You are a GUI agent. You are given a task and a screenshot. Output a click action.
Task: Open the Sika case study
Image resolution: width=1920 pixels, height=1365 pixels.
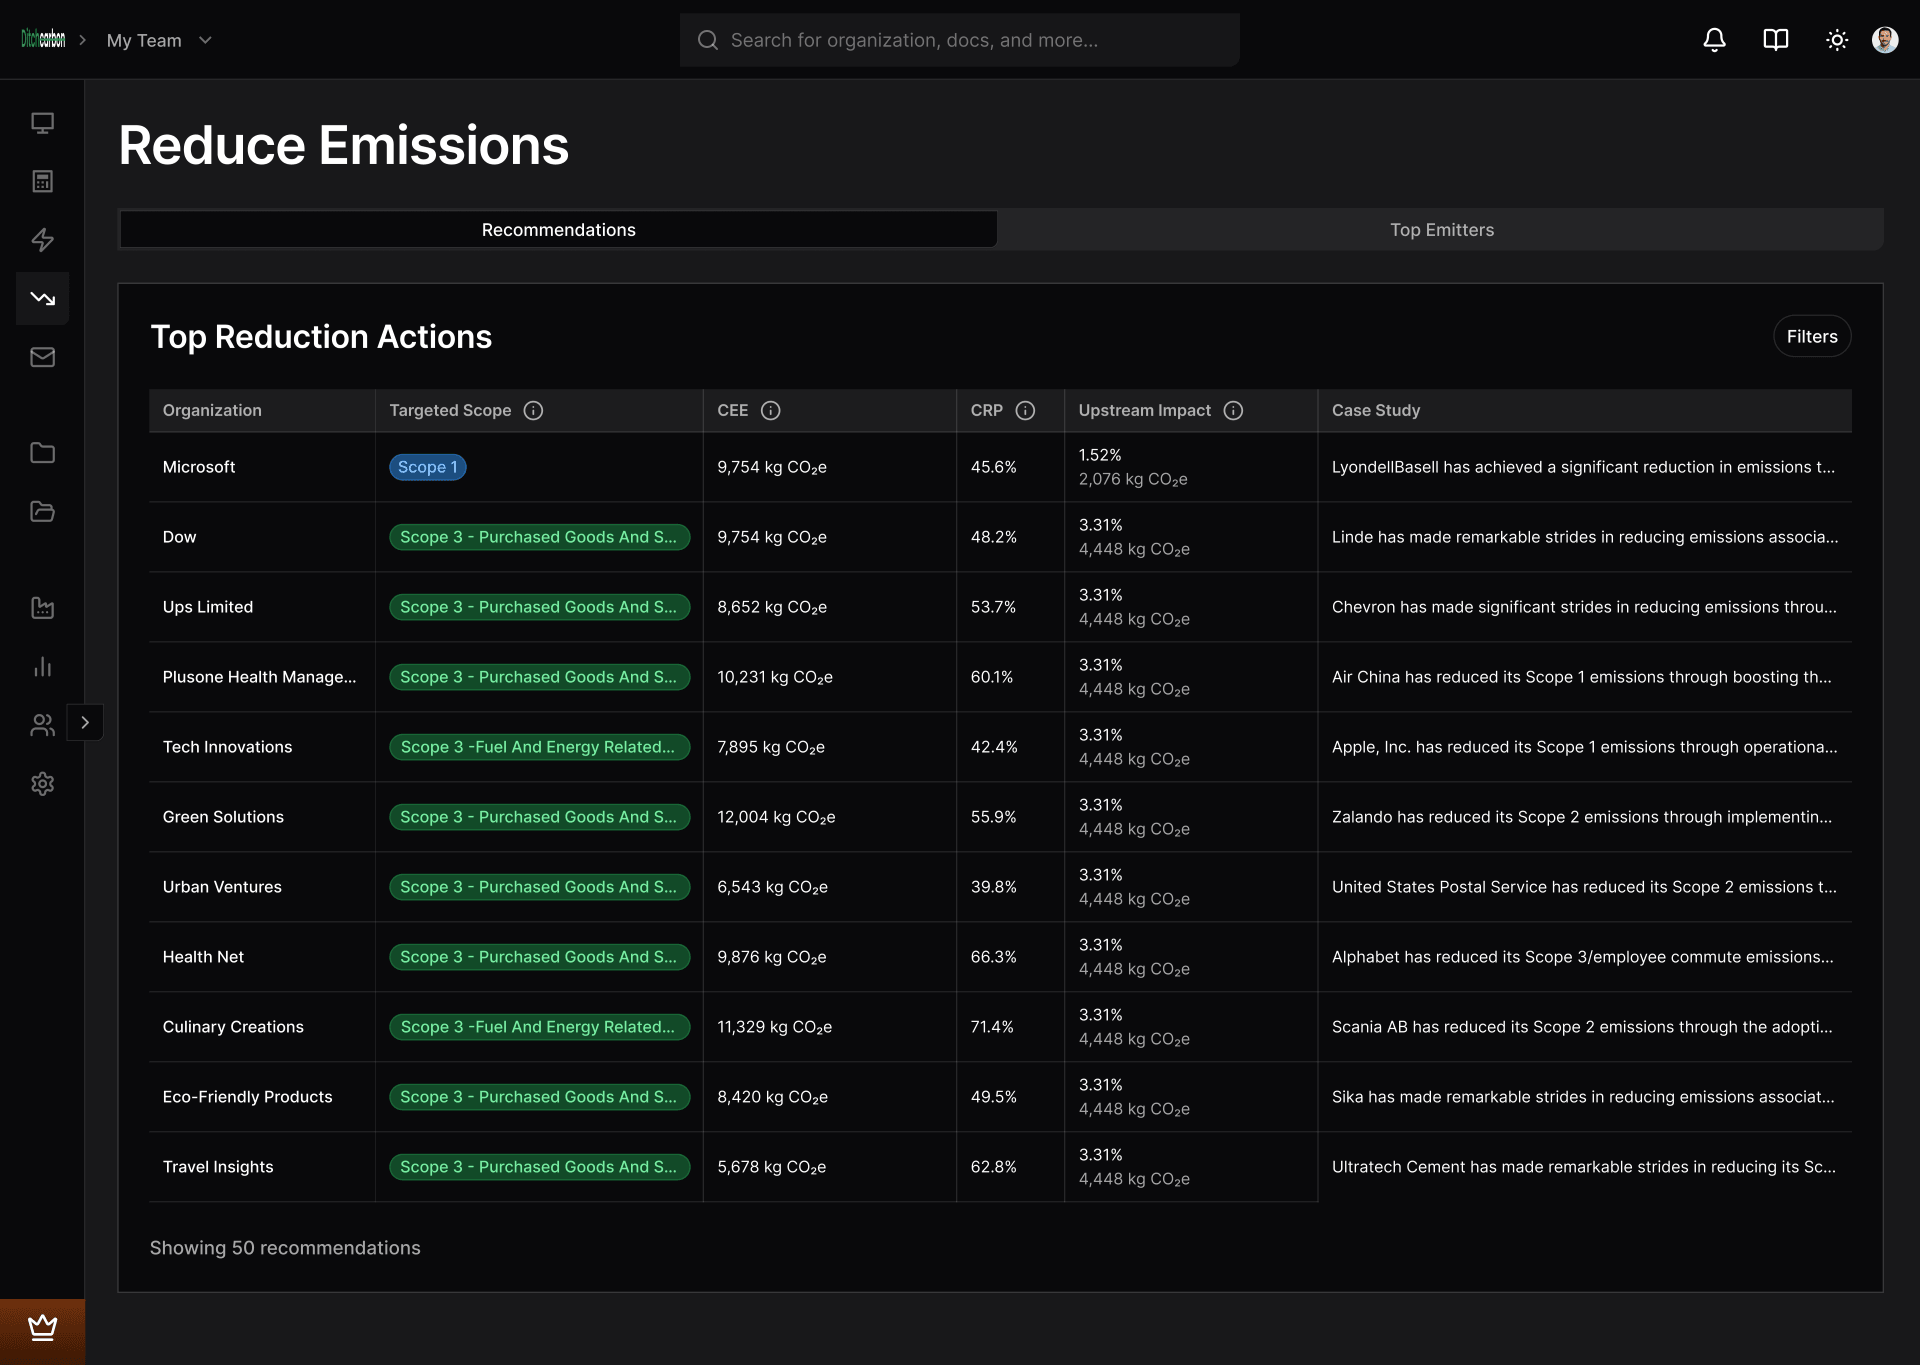[x=1583, y=1097]
